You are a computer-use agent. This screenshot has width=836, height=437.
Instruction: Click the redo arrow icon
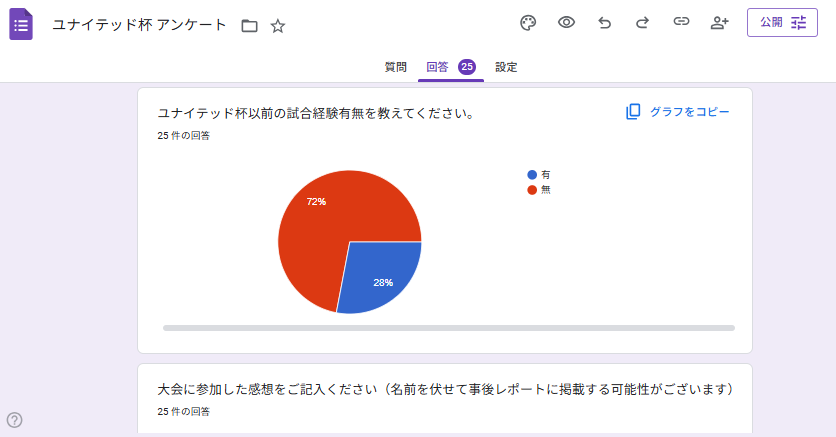642,22
